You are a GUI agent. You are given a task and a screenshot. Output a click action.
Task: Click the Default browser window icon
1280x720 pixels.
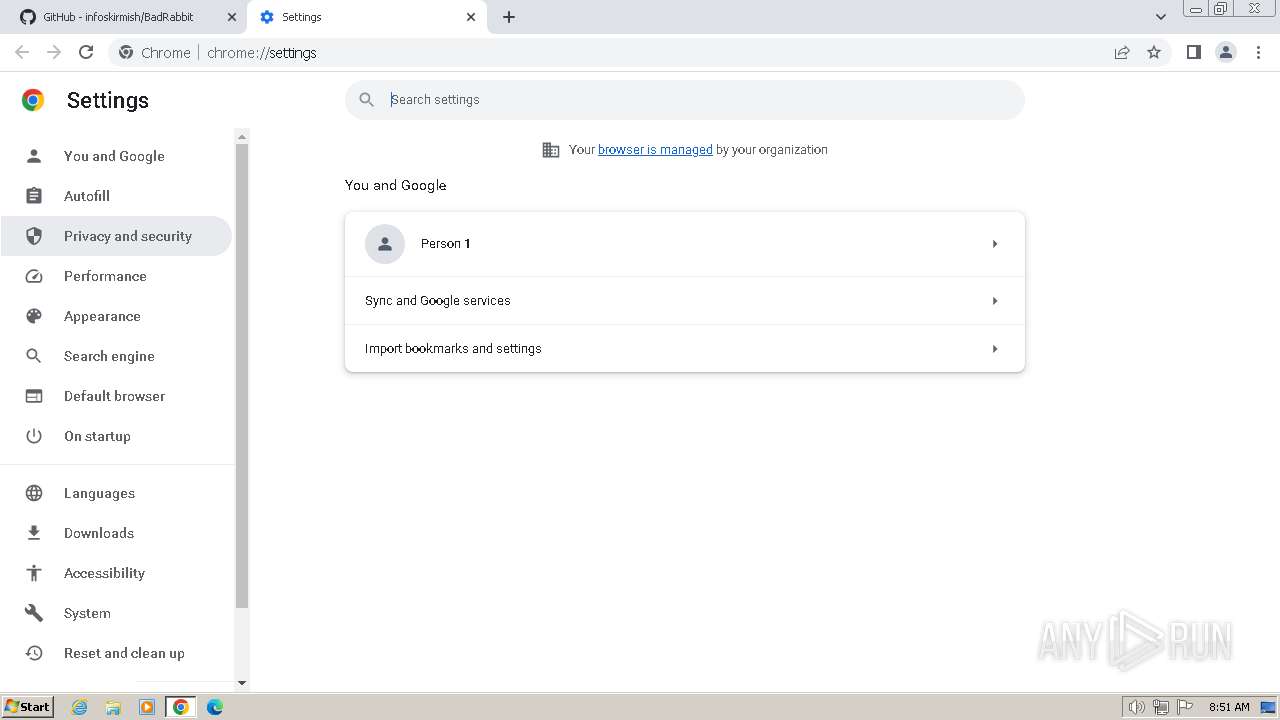pos(34,396)
